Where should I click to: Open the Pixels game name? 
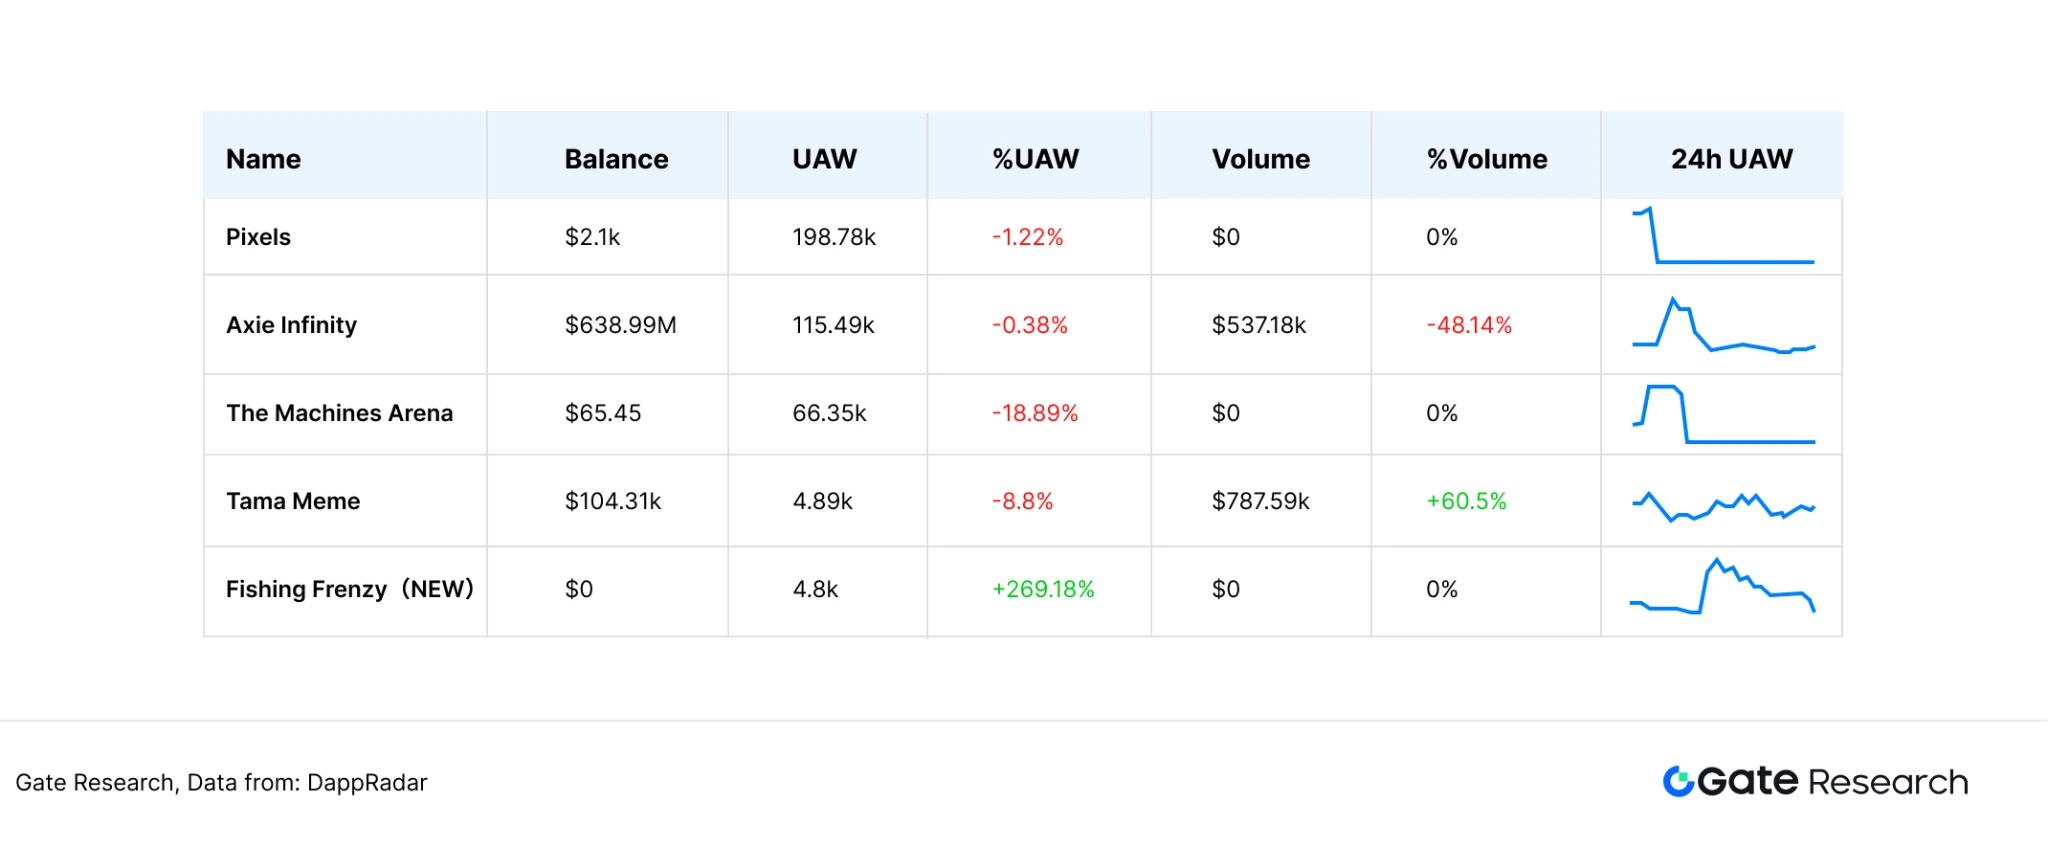258,237
